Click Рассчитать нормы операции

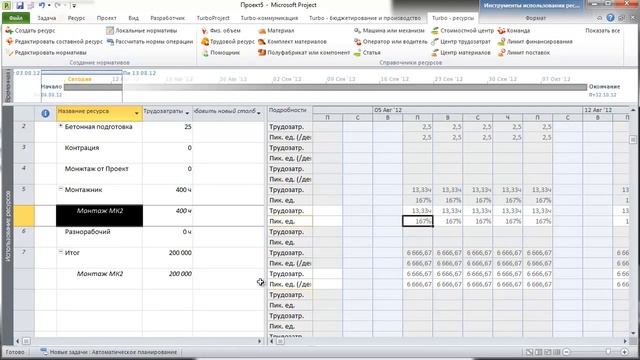pyautogui.click(x=149, y=42)
